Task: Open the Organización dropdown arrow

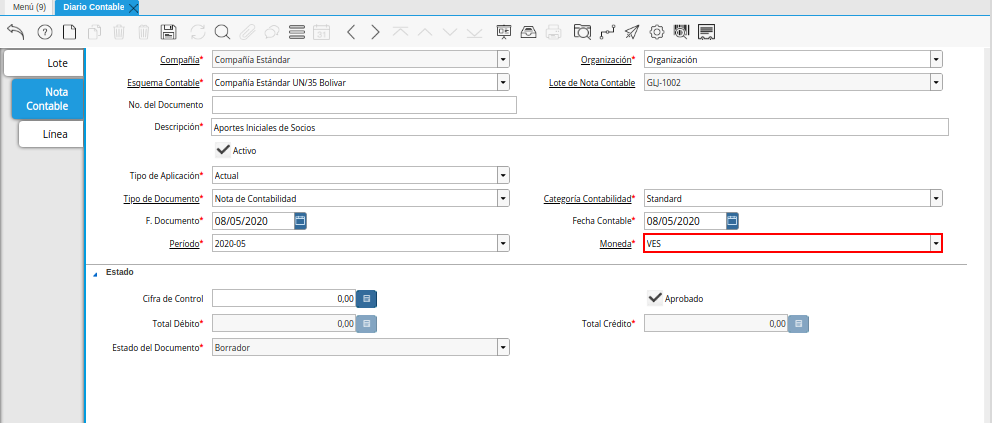Action: coord(936,60)
